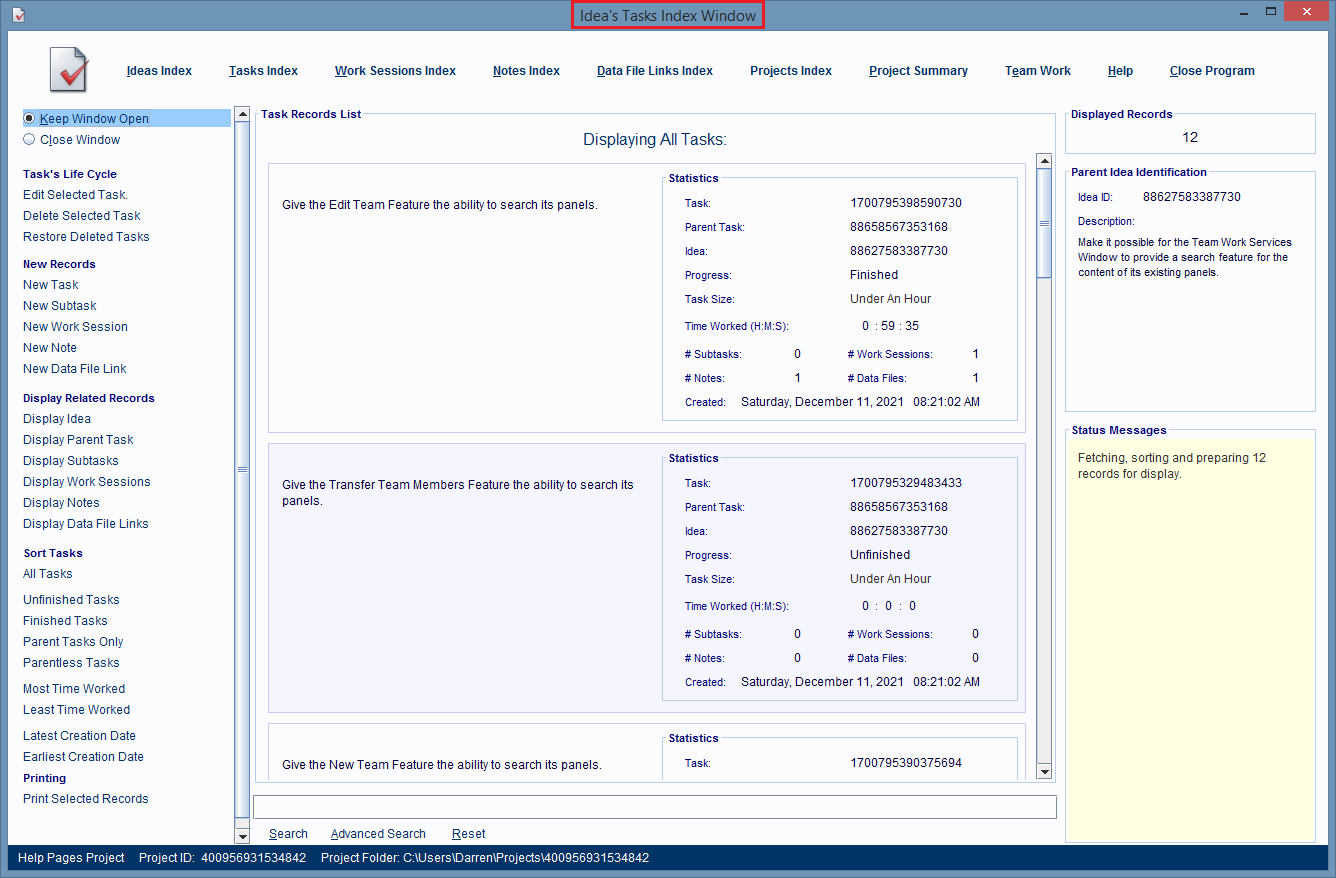Show Unfinished Tasks only
The height and width of the screenshot is (878, 1336).
click(x=71, y=600)
